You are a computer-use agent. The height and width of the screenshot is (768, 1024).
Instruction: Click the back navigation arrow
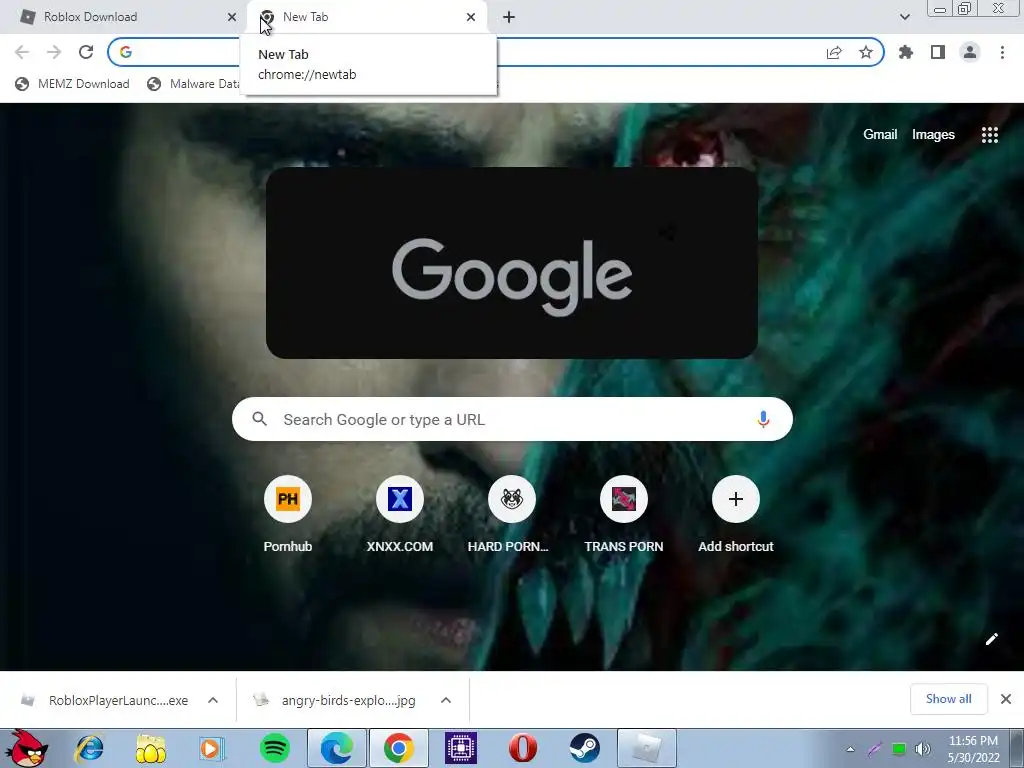pyautogui.click(x=22, y=52)
